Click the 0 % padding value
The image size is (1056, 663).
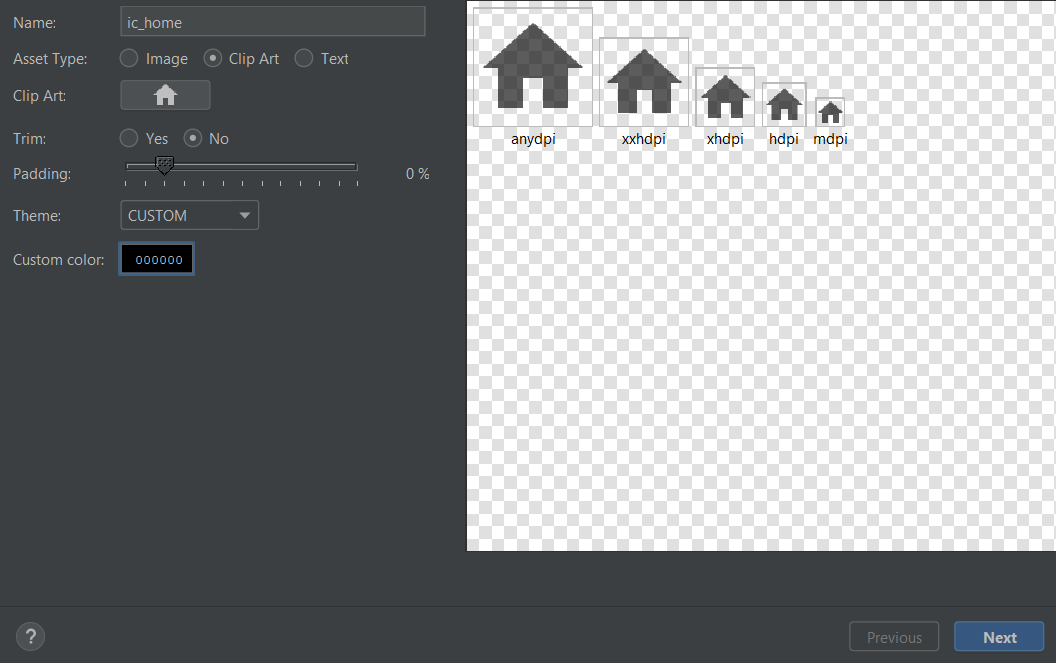418,174
